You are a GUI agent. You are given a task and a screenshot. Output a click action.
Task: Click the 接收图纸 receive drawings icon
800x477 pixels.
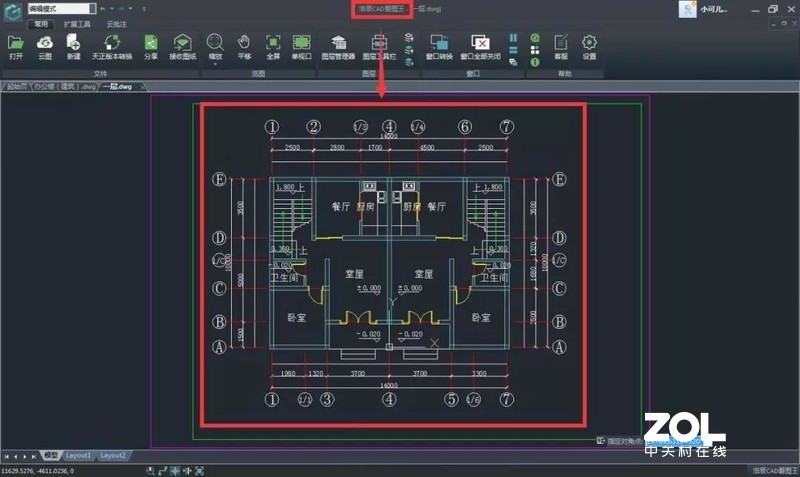tap(182, 43)
